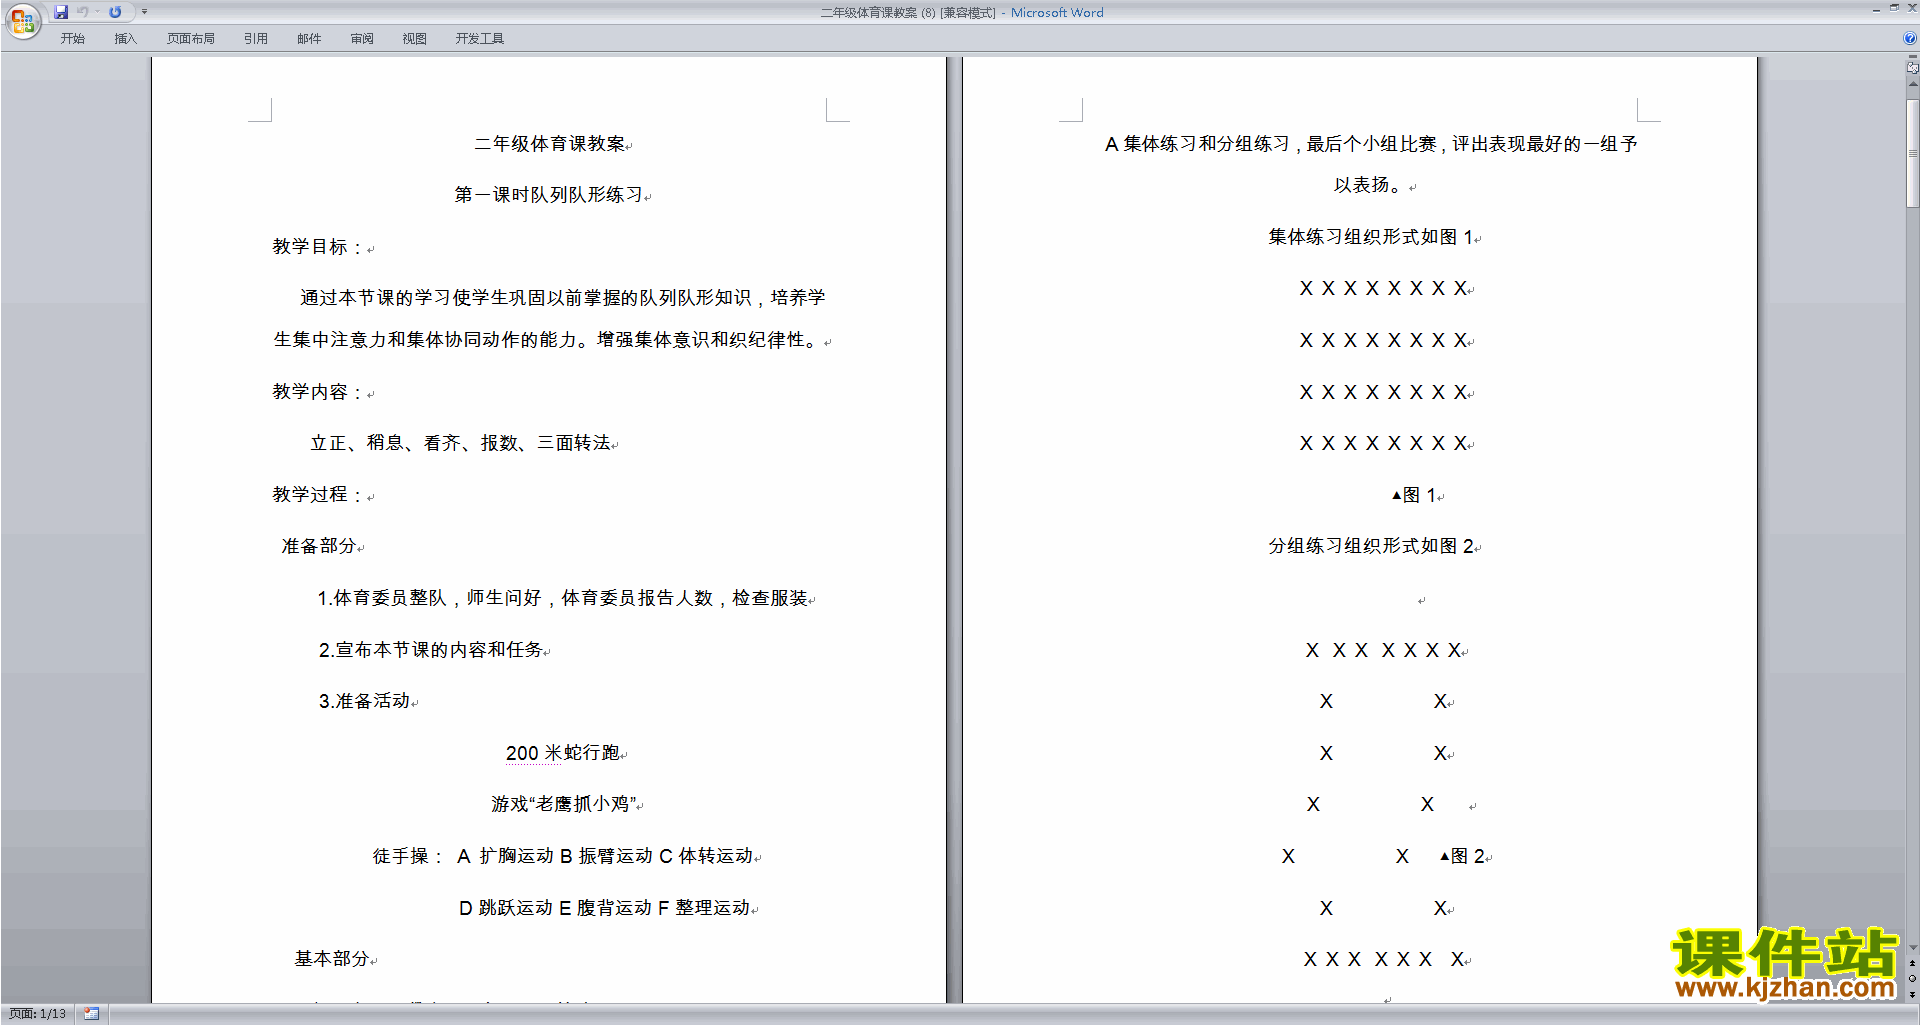Screen dimensions: 1920x1025
Task: Click the heading 第一课时队列队形练习
Action: coord(549,195)
